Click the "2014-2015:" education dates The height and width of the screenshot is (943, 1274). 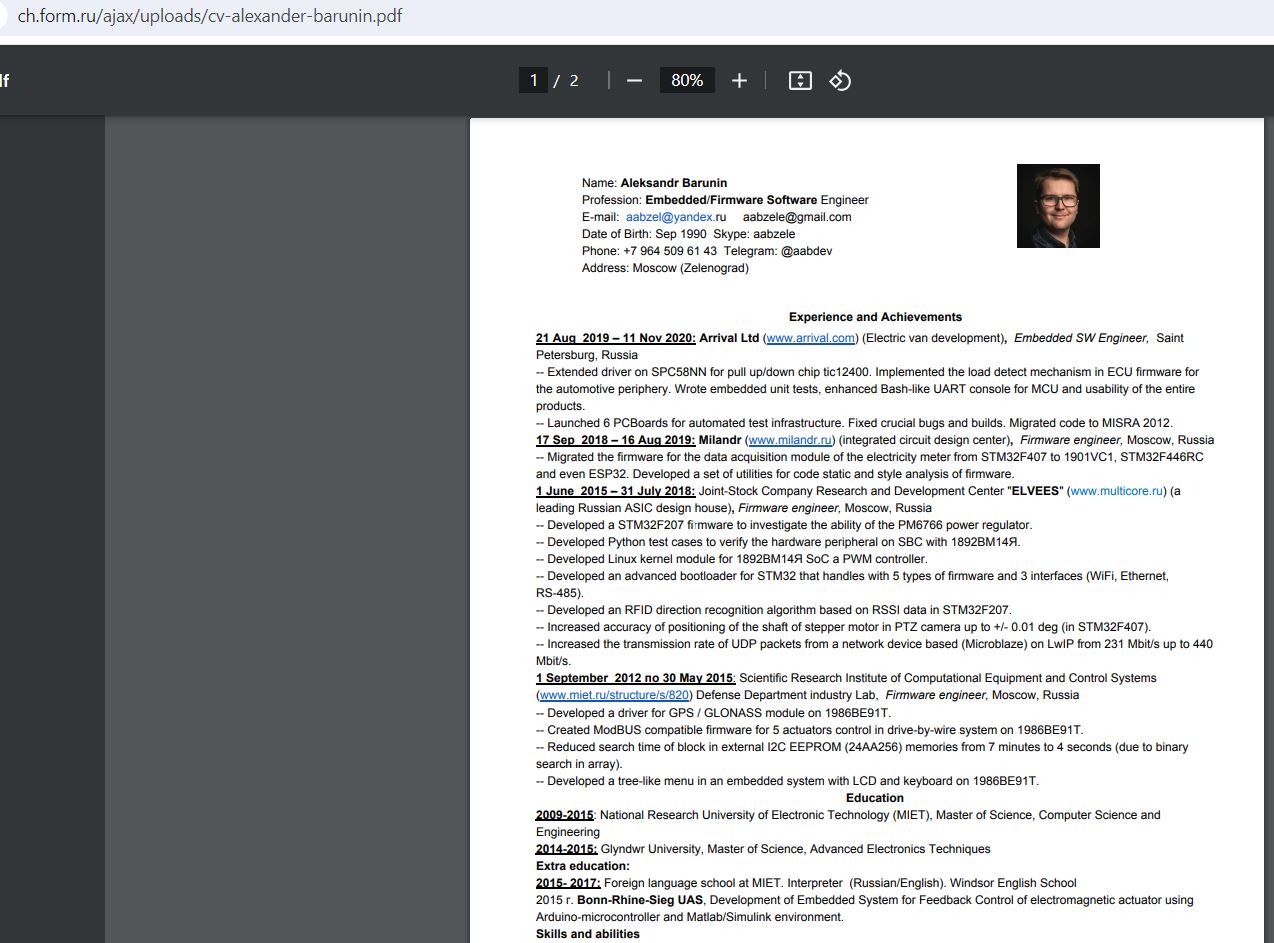tap(566, 849)
